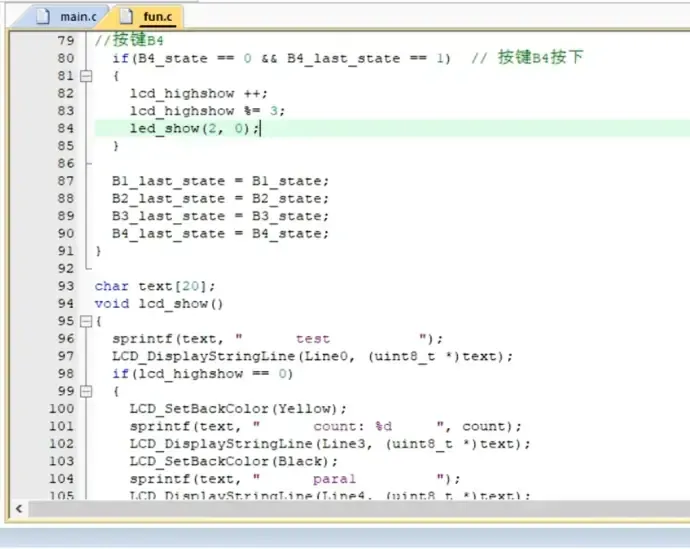Collapse the lcd_show function at line 95
Screen dimensions: 690x549
(x=85, y=321)
